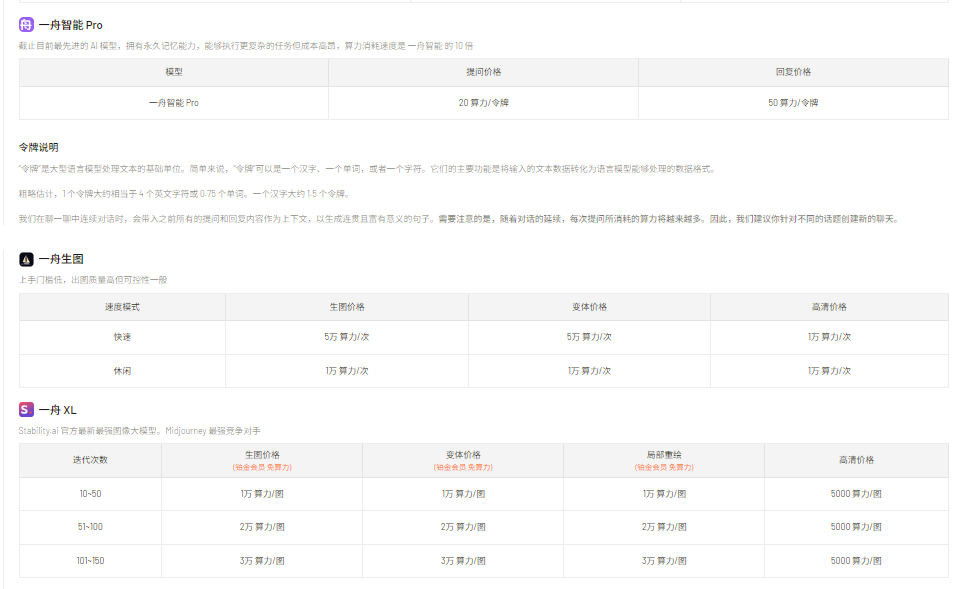Click the 令牌说明 heading
Viewport: 976px width, 589px height.
pos(39,148)
